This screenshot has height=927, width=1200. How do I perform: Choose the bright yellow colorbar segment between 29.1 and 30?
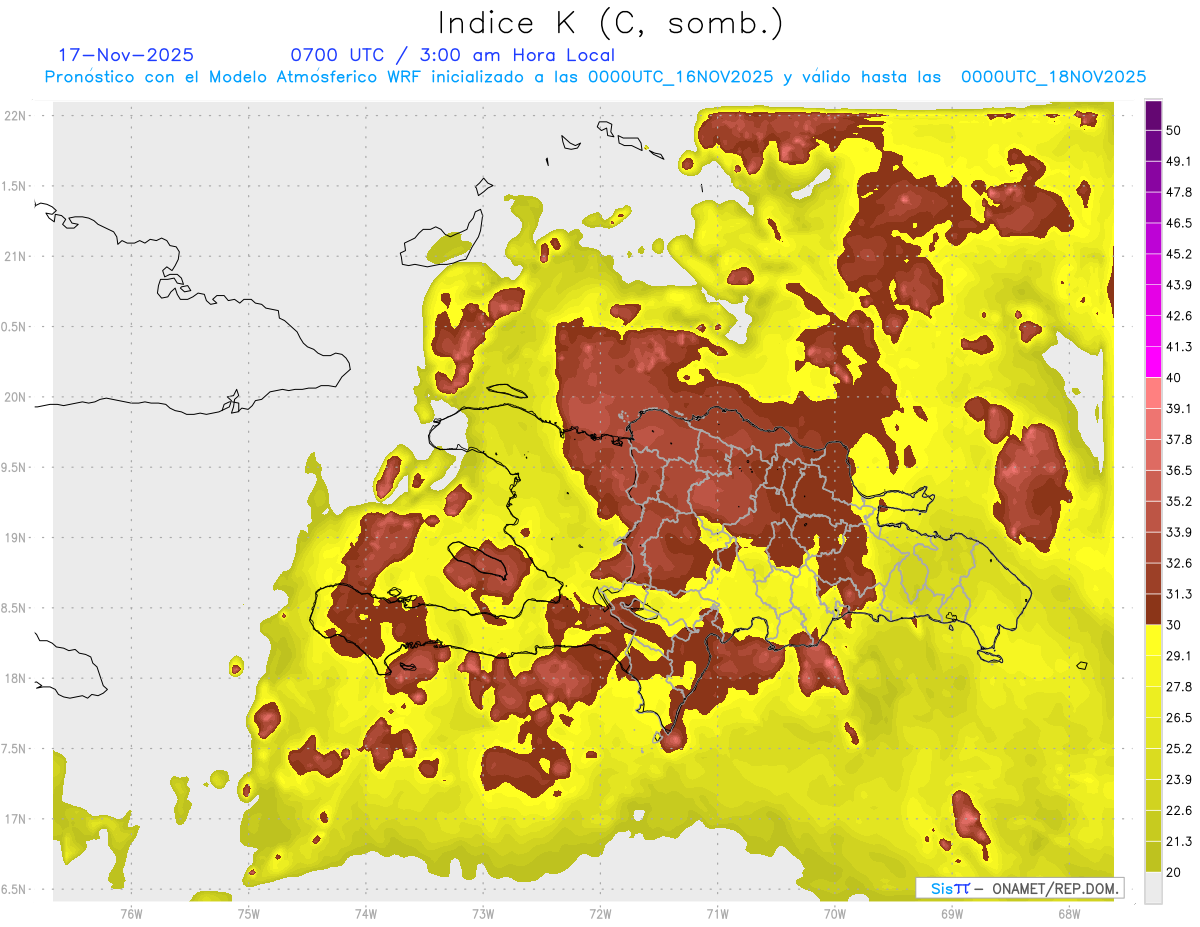[x=1153, y=640]
